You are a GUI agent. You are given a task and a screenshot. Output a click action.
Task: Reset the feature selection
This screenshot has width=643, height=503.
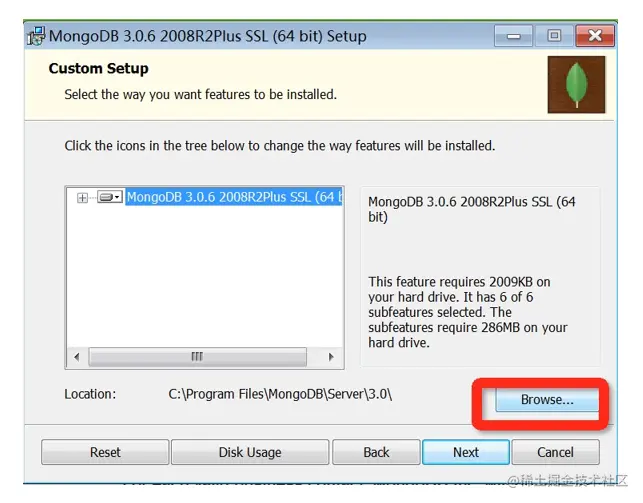[x=105, y=452]
